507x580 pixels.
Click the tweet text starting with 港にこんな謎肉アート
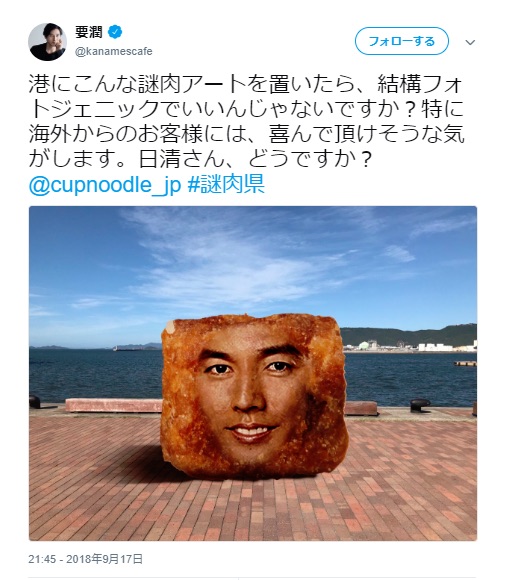(x=246, y=121)
